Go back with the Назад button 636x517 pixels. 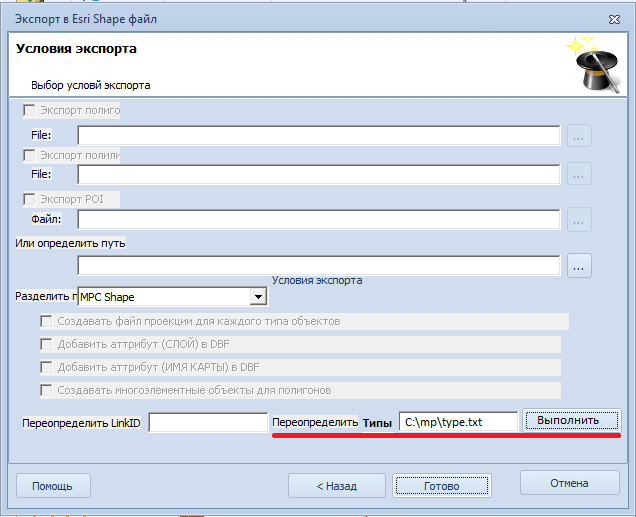[336, 485]
